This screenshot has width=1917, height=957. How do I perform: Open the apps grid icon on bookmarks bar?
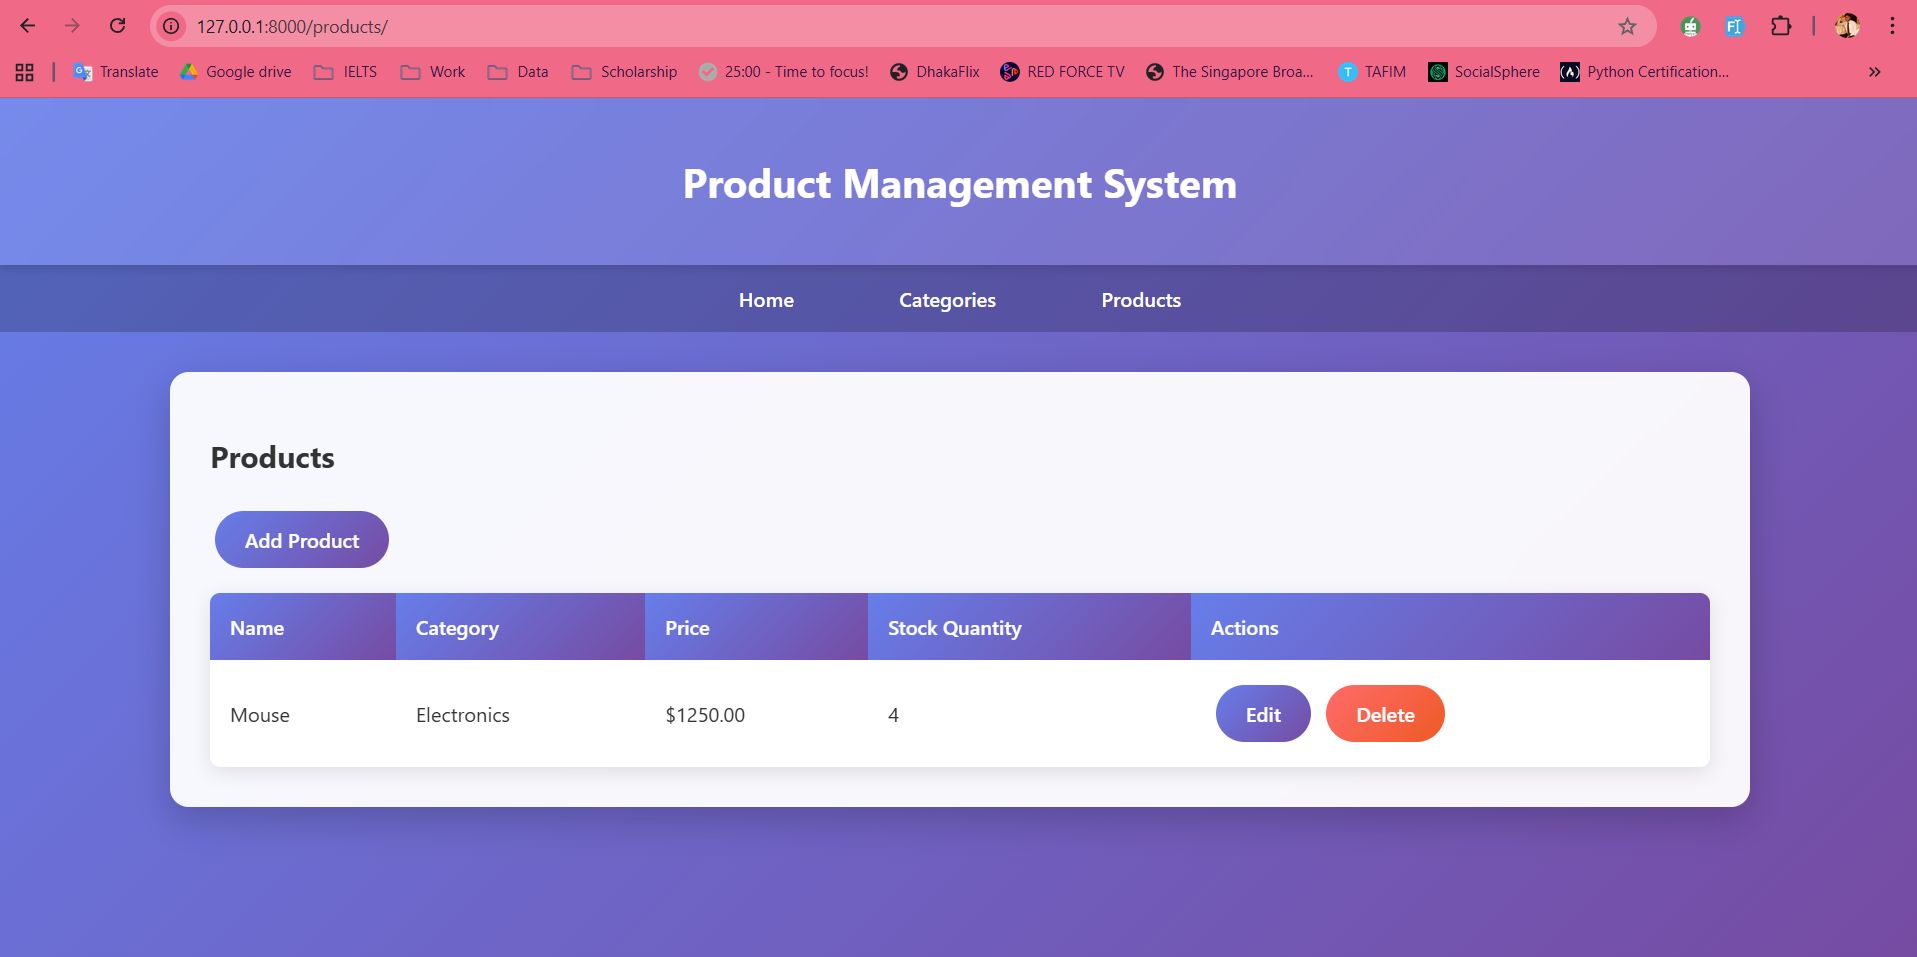[x=24, y=71]
